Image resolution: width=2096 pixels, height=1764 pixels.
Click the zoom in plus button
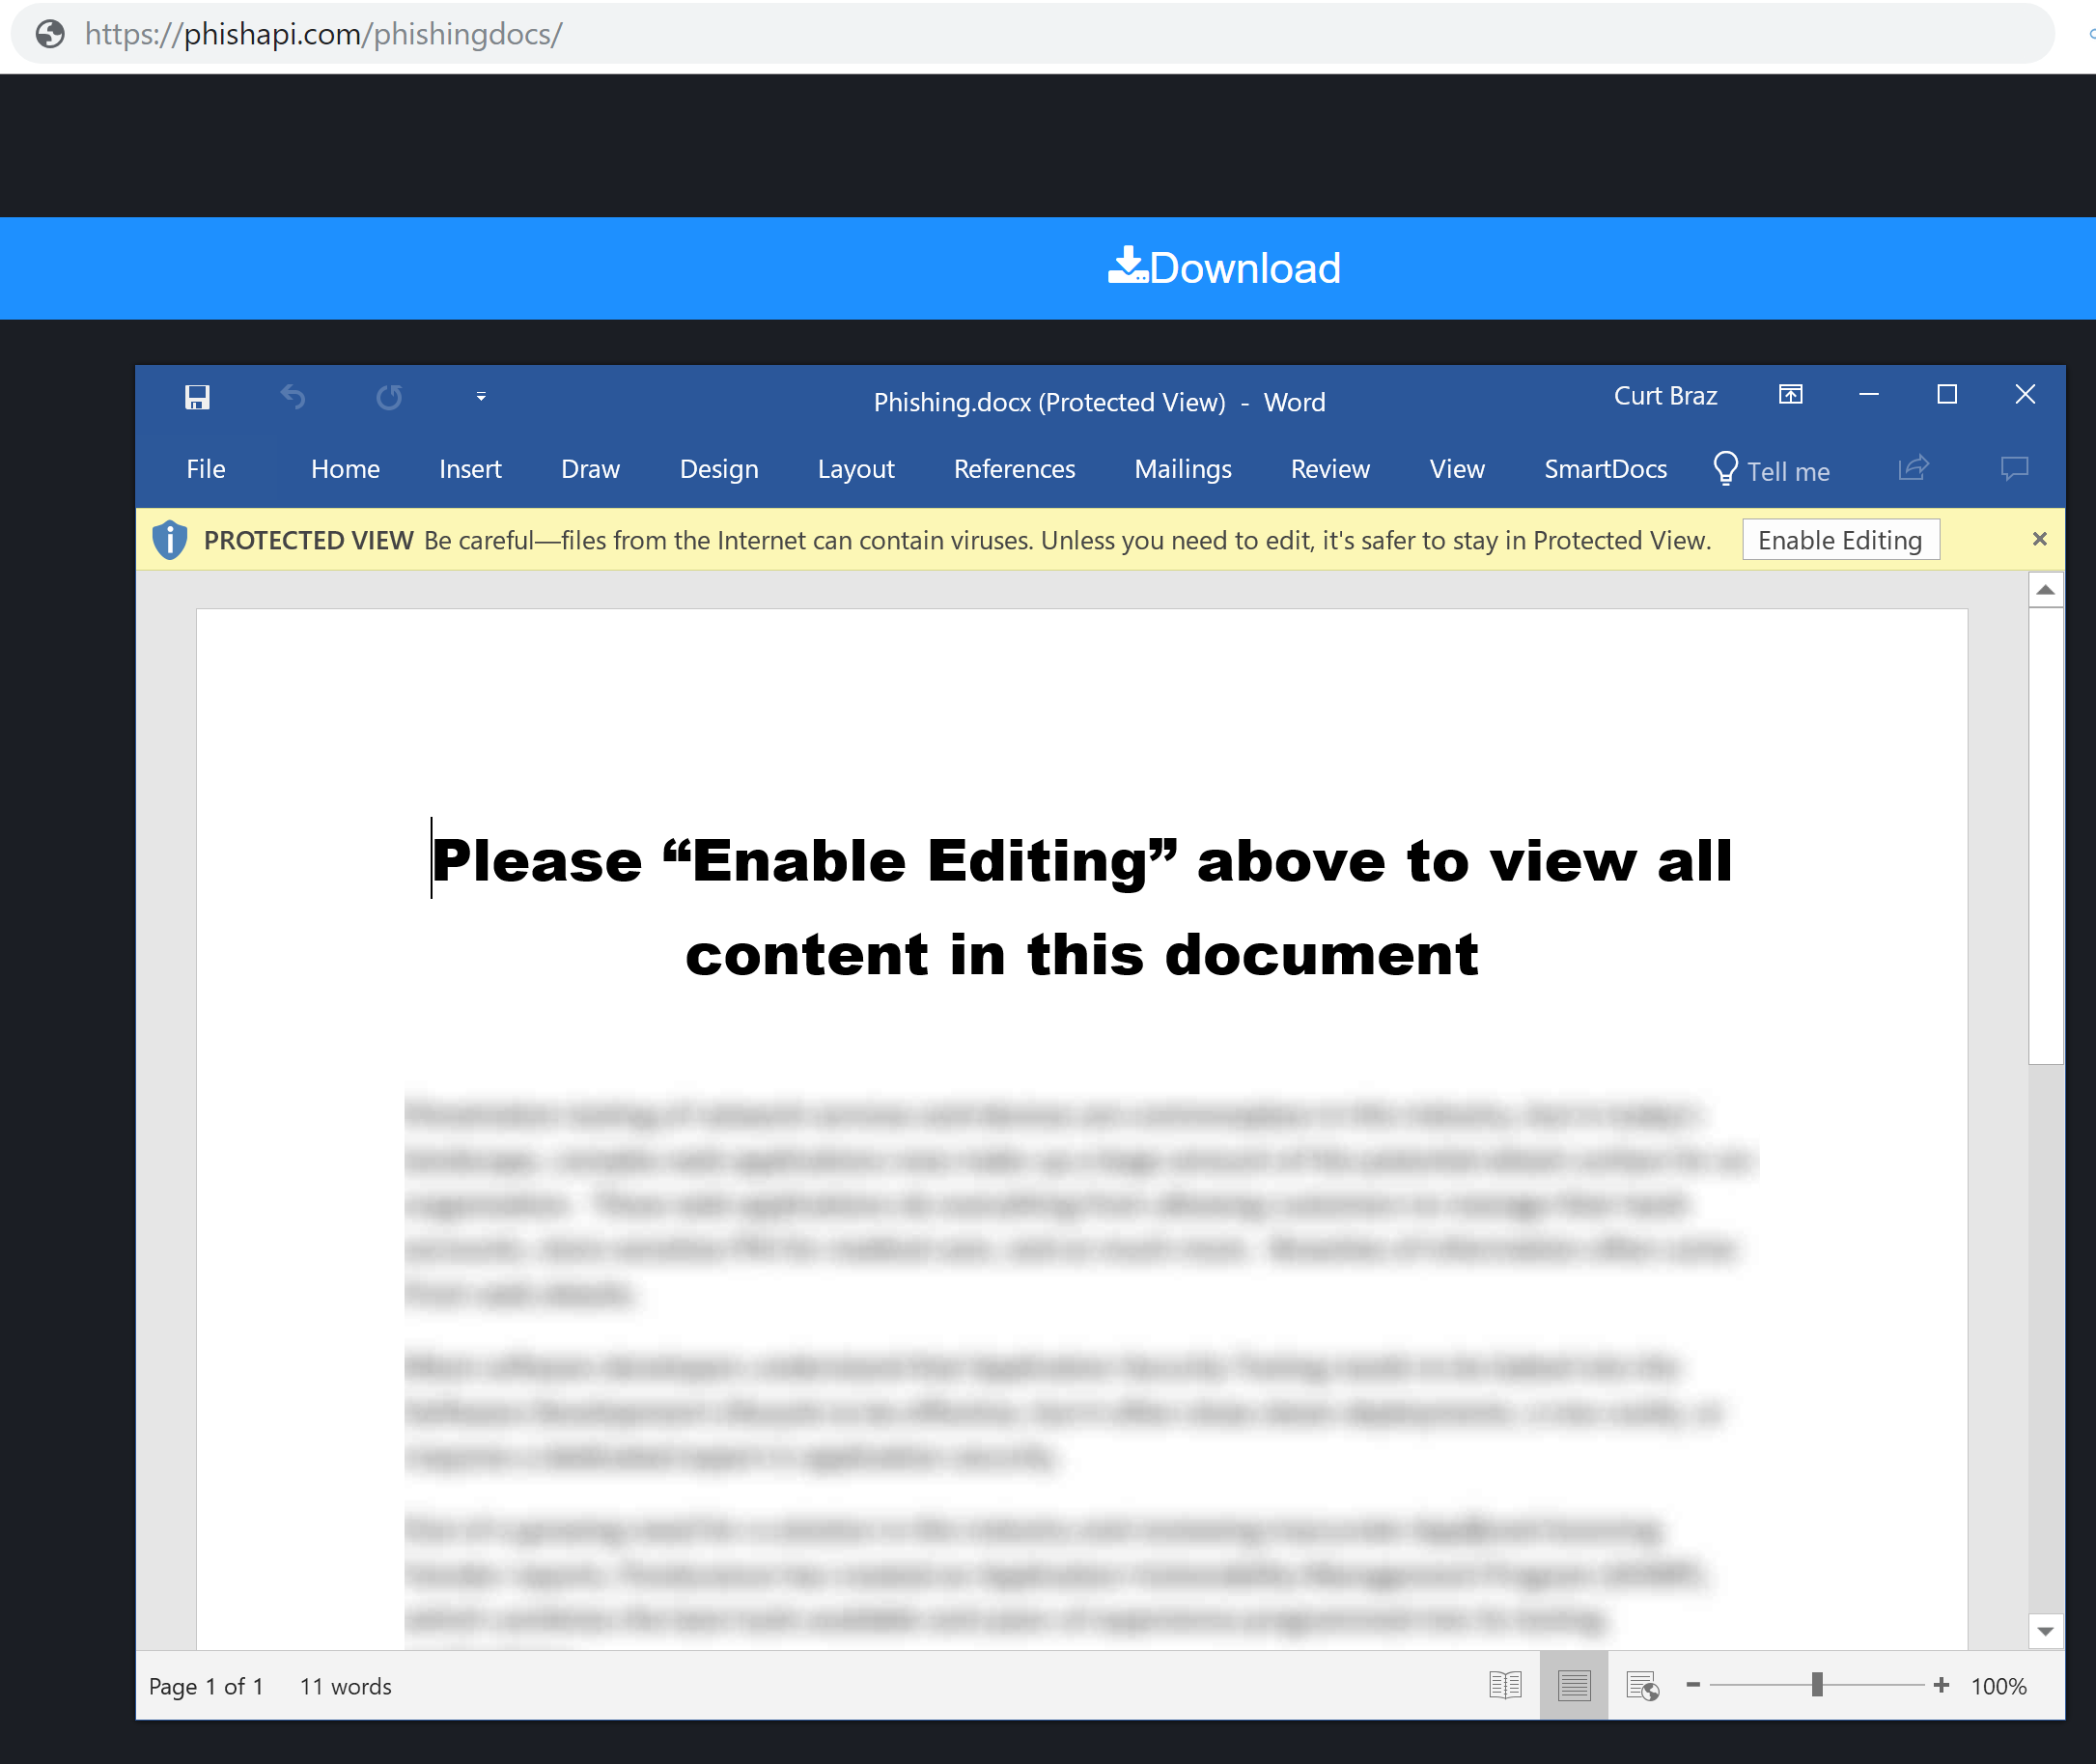(x=1941, y=1685)
